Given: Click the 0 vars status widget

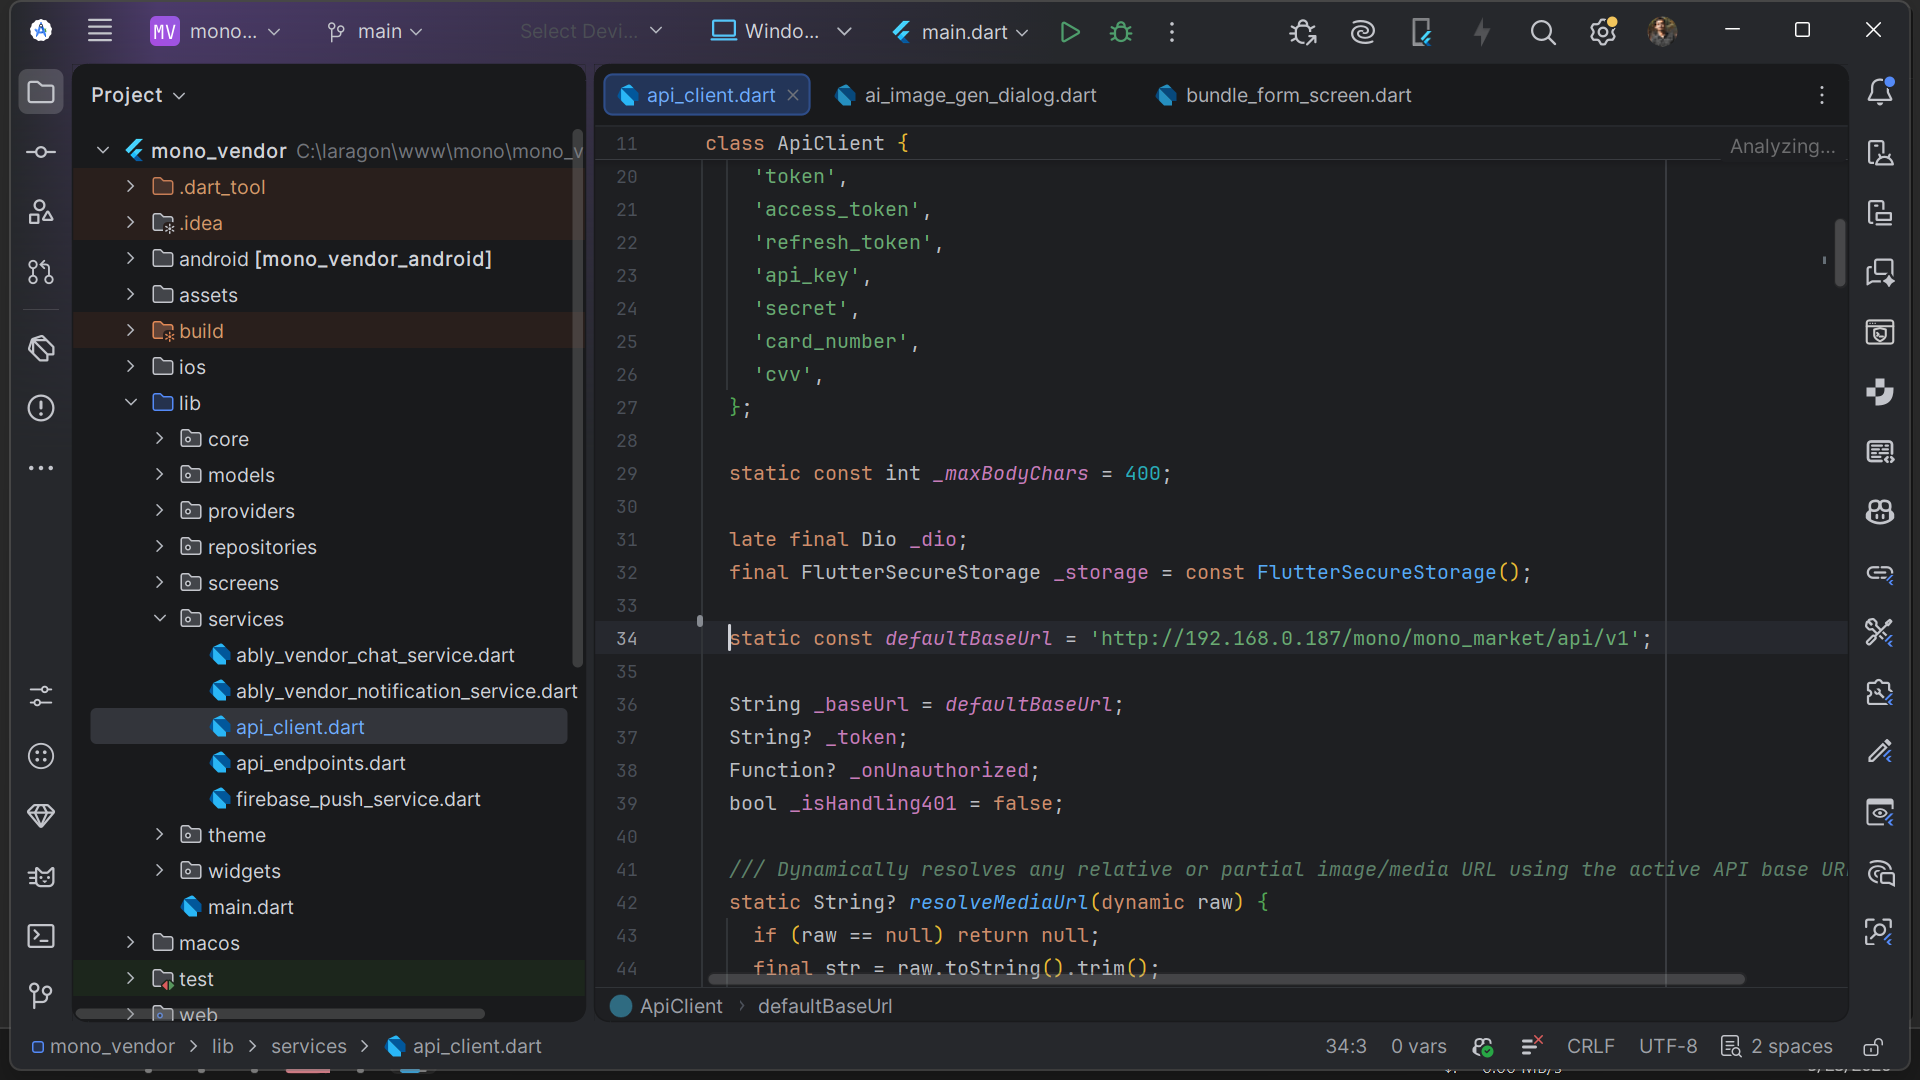Looking at the screenshot, I should pyautogui.click(x=1418, y=1047).
